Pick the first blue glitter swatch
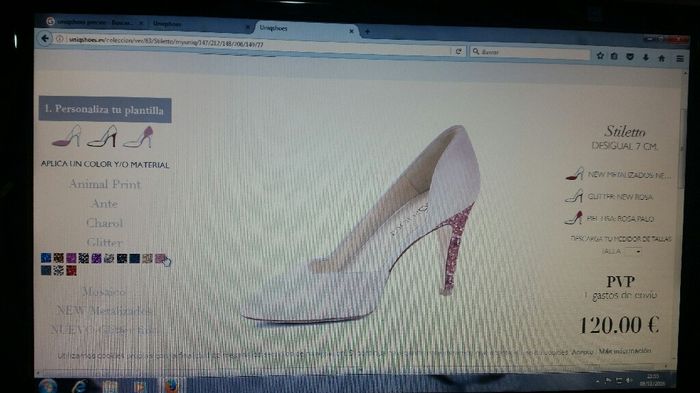 coord(46,258)
